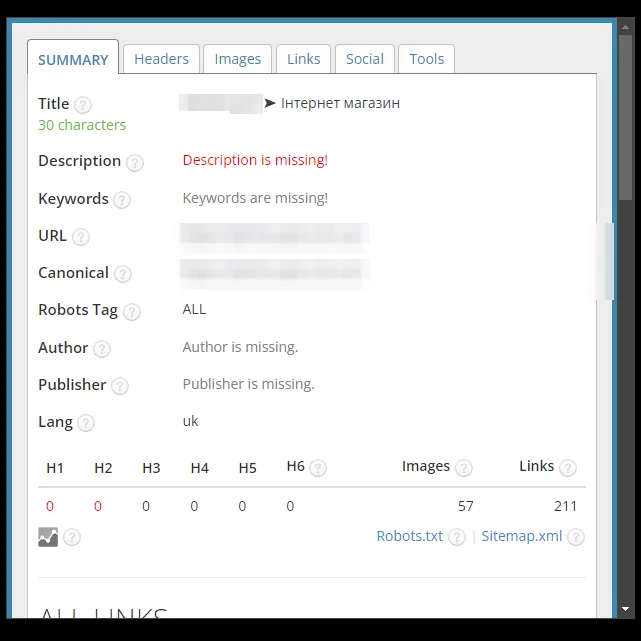Click the title text 'Інтернет магазин'
The image size is (641, 641).
(340, 103)
